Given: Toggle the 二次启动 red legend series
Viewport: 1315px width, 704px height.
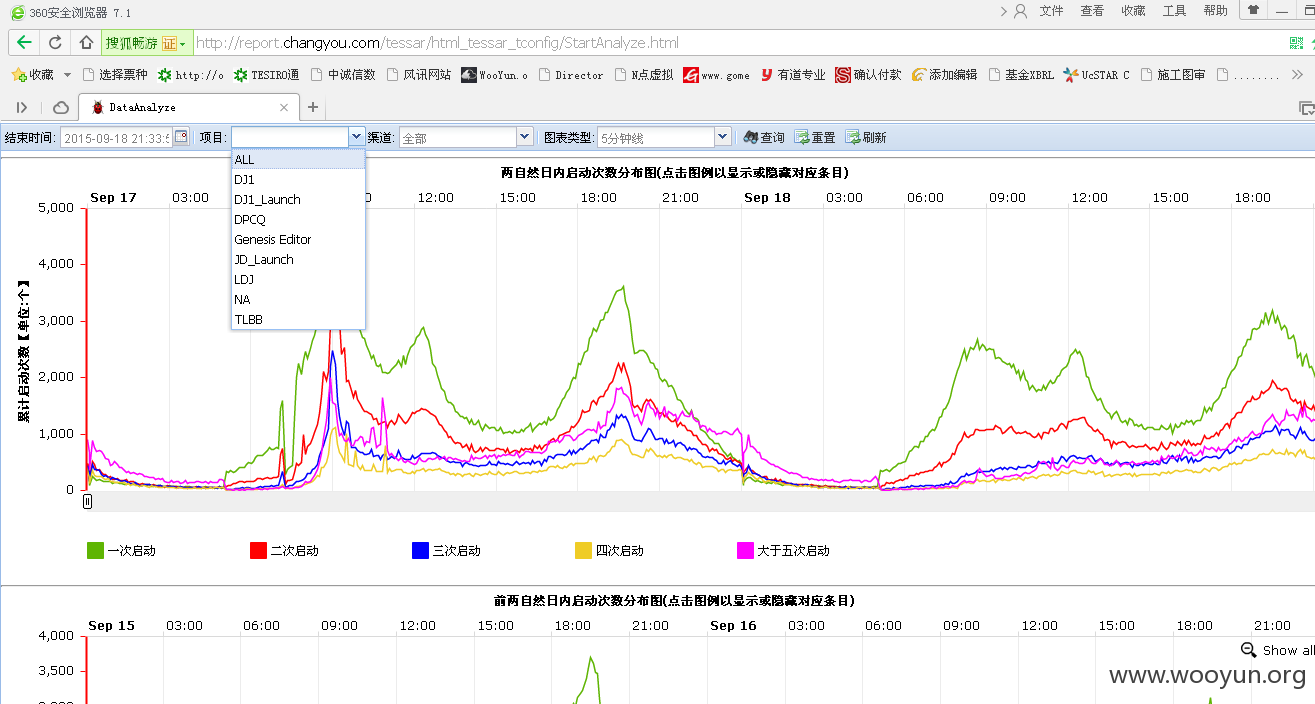Looking at the screenshot, I should click(x=284, y=550).
